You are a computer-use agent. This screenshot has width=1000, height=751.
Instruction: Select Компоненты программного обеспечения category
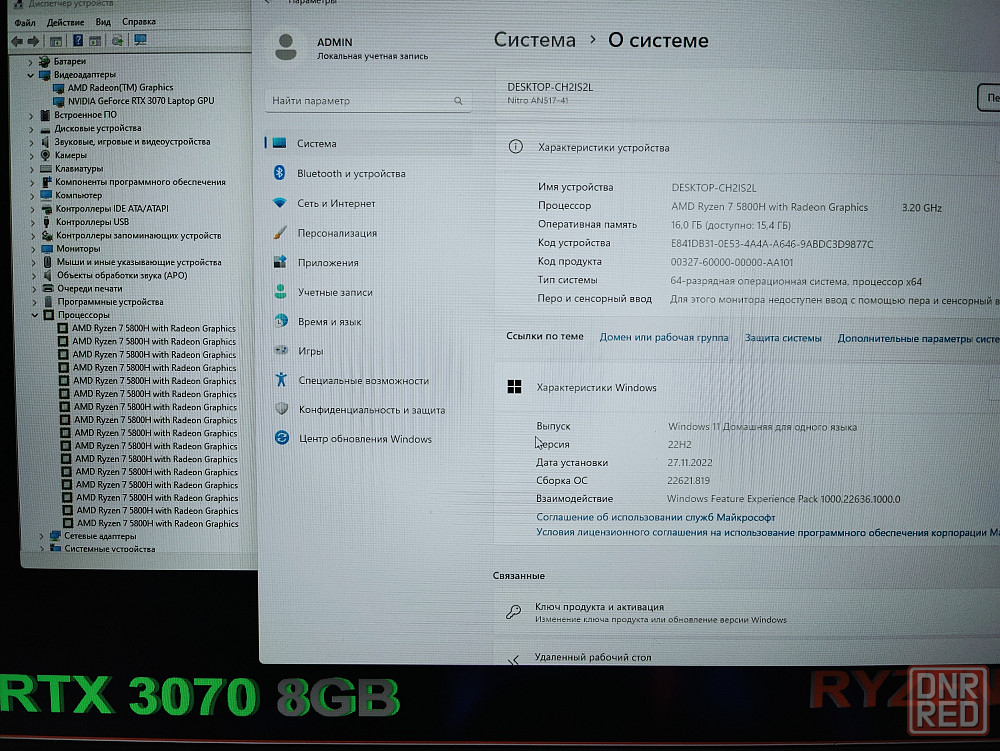140,182
